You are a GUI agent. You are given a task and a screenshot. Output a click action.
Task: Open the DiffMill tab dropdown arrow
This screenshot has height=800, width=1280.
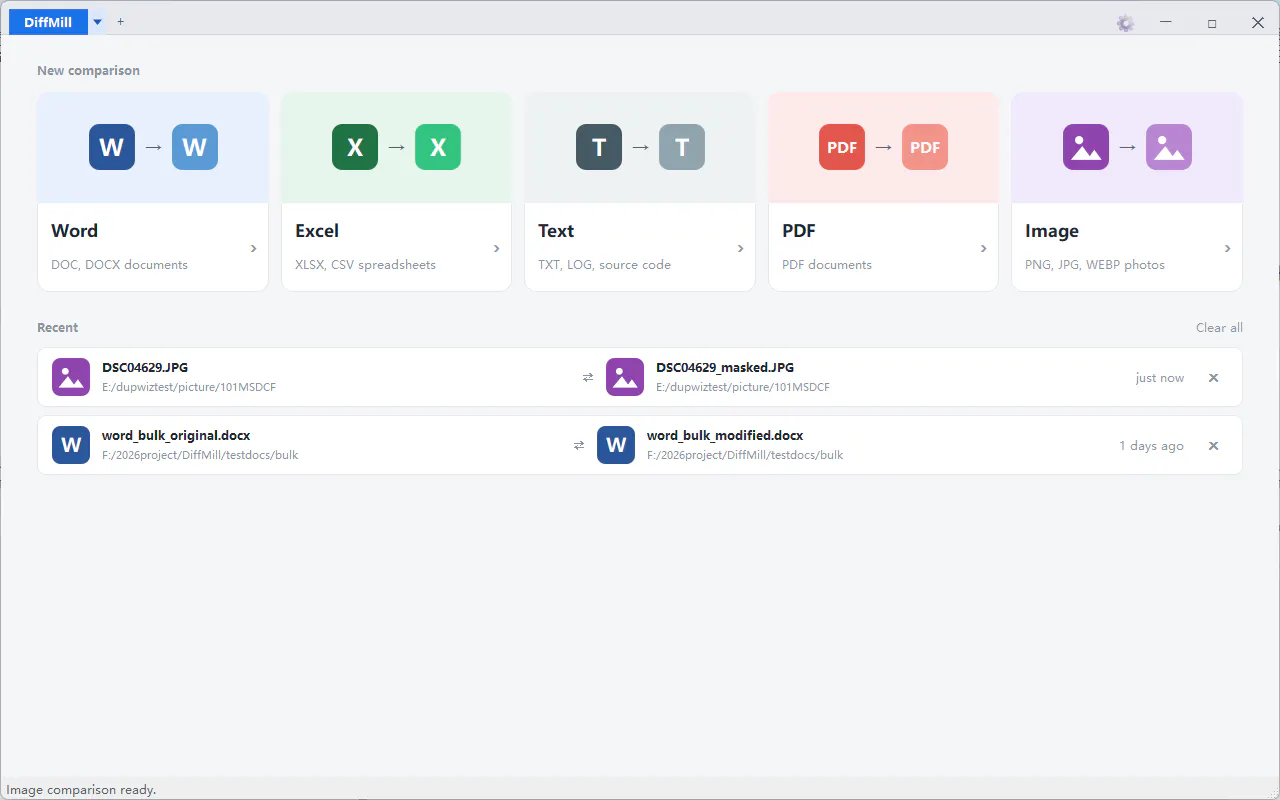point(97,22)
